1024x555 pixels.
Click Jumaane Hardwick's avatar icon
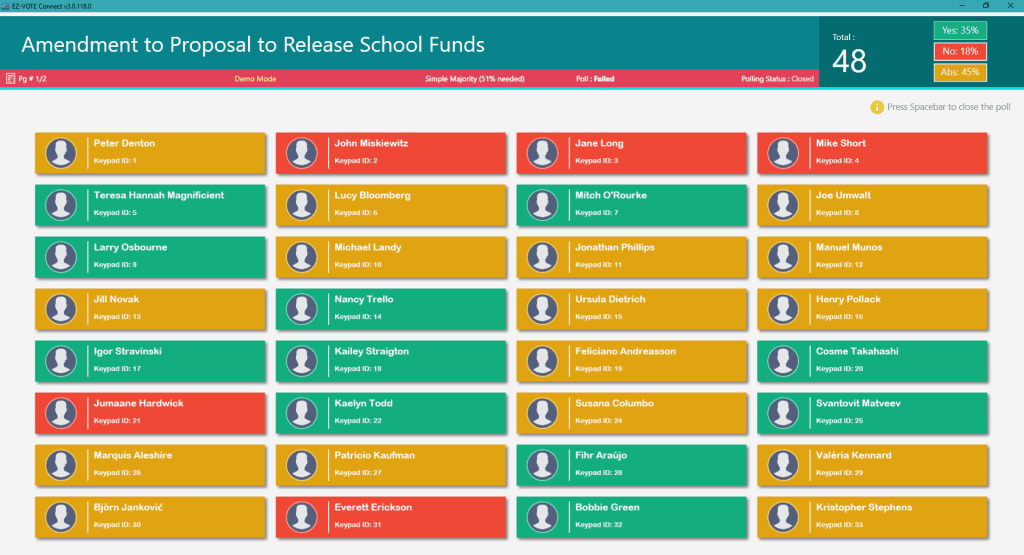(61, 412)
